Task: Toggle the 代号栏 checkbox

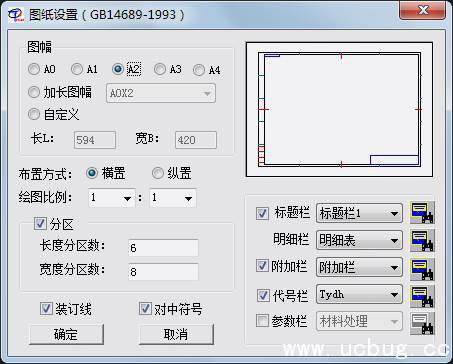Action: [x=263, y=295]
